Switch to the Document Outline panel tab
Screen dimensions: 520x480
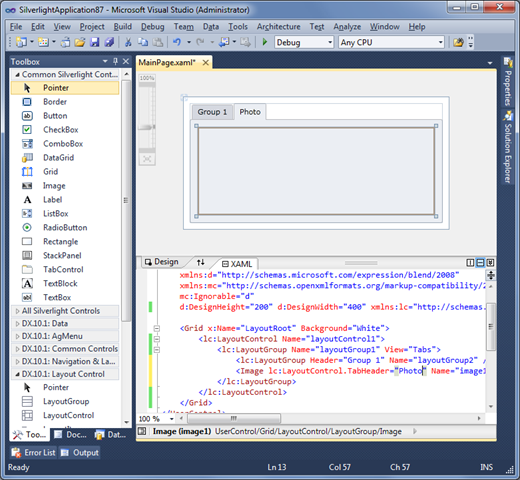pyautogui.click(x=71, y=434)
